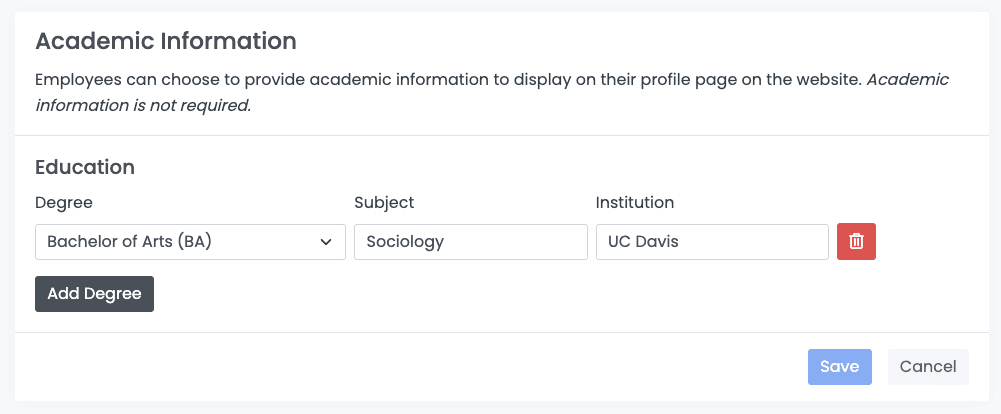Click the Institution column label
The image size is (1001, 414).
(x=635, y=202)
